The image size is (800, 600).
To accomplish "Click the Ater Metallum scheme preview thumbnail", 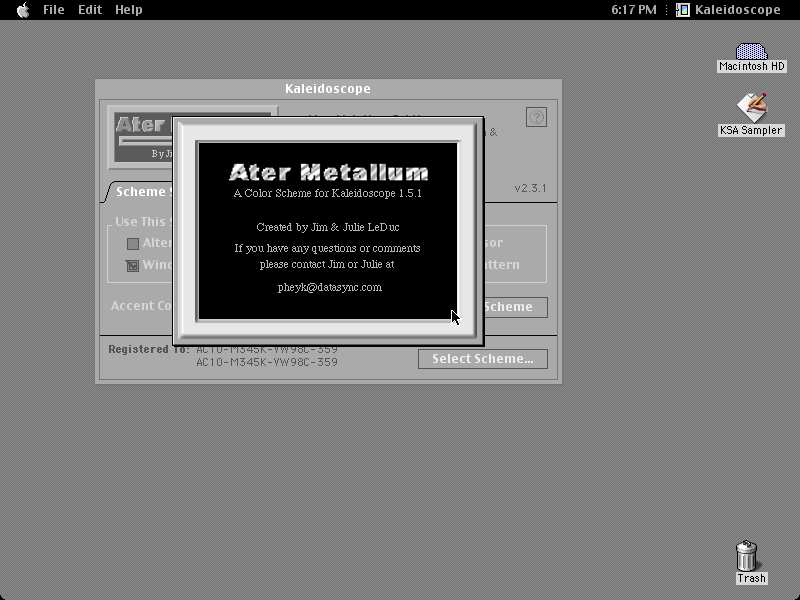I will [x=142, y=137].
